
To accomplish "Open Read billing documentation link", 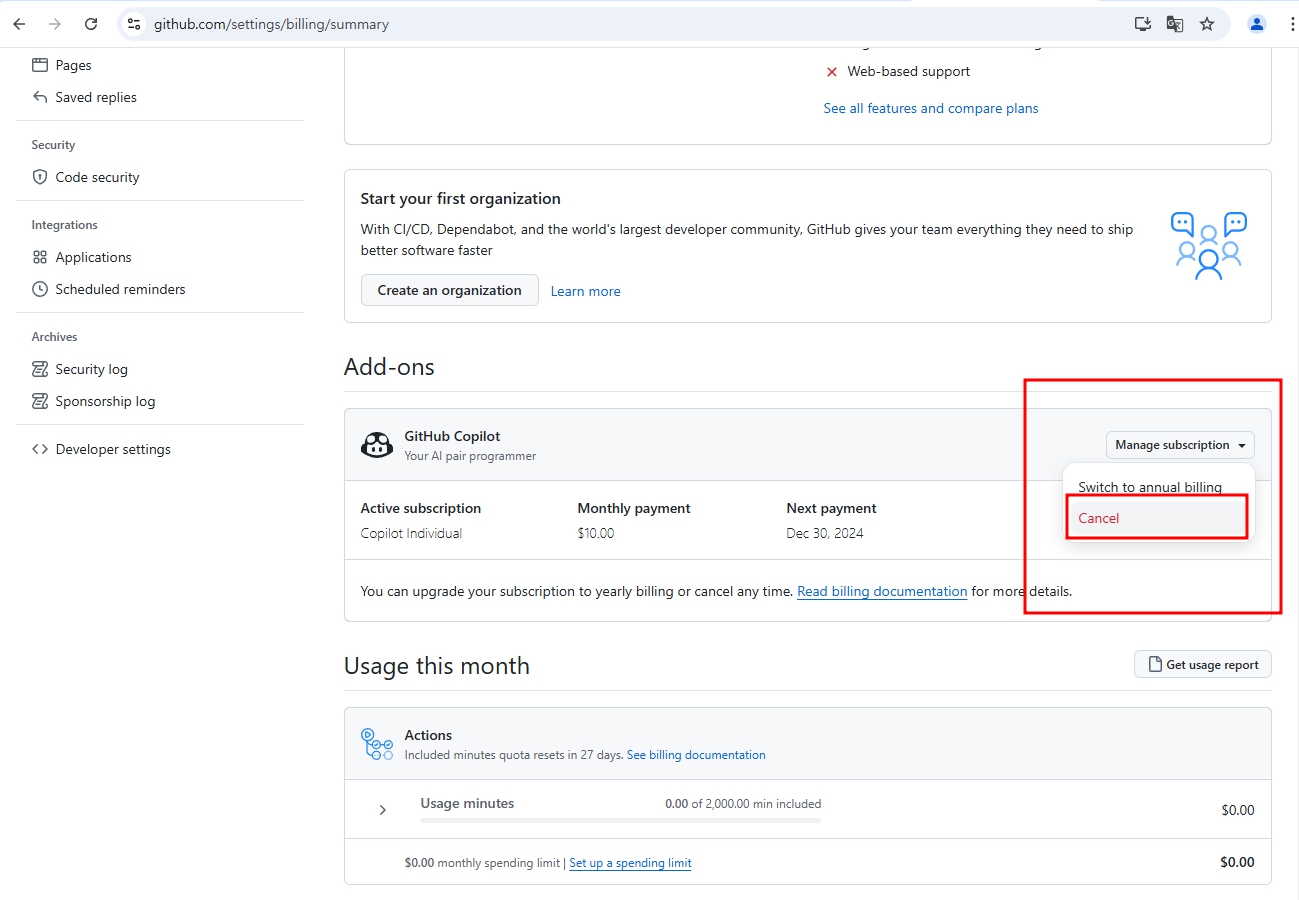I will (x=882, y=591).
